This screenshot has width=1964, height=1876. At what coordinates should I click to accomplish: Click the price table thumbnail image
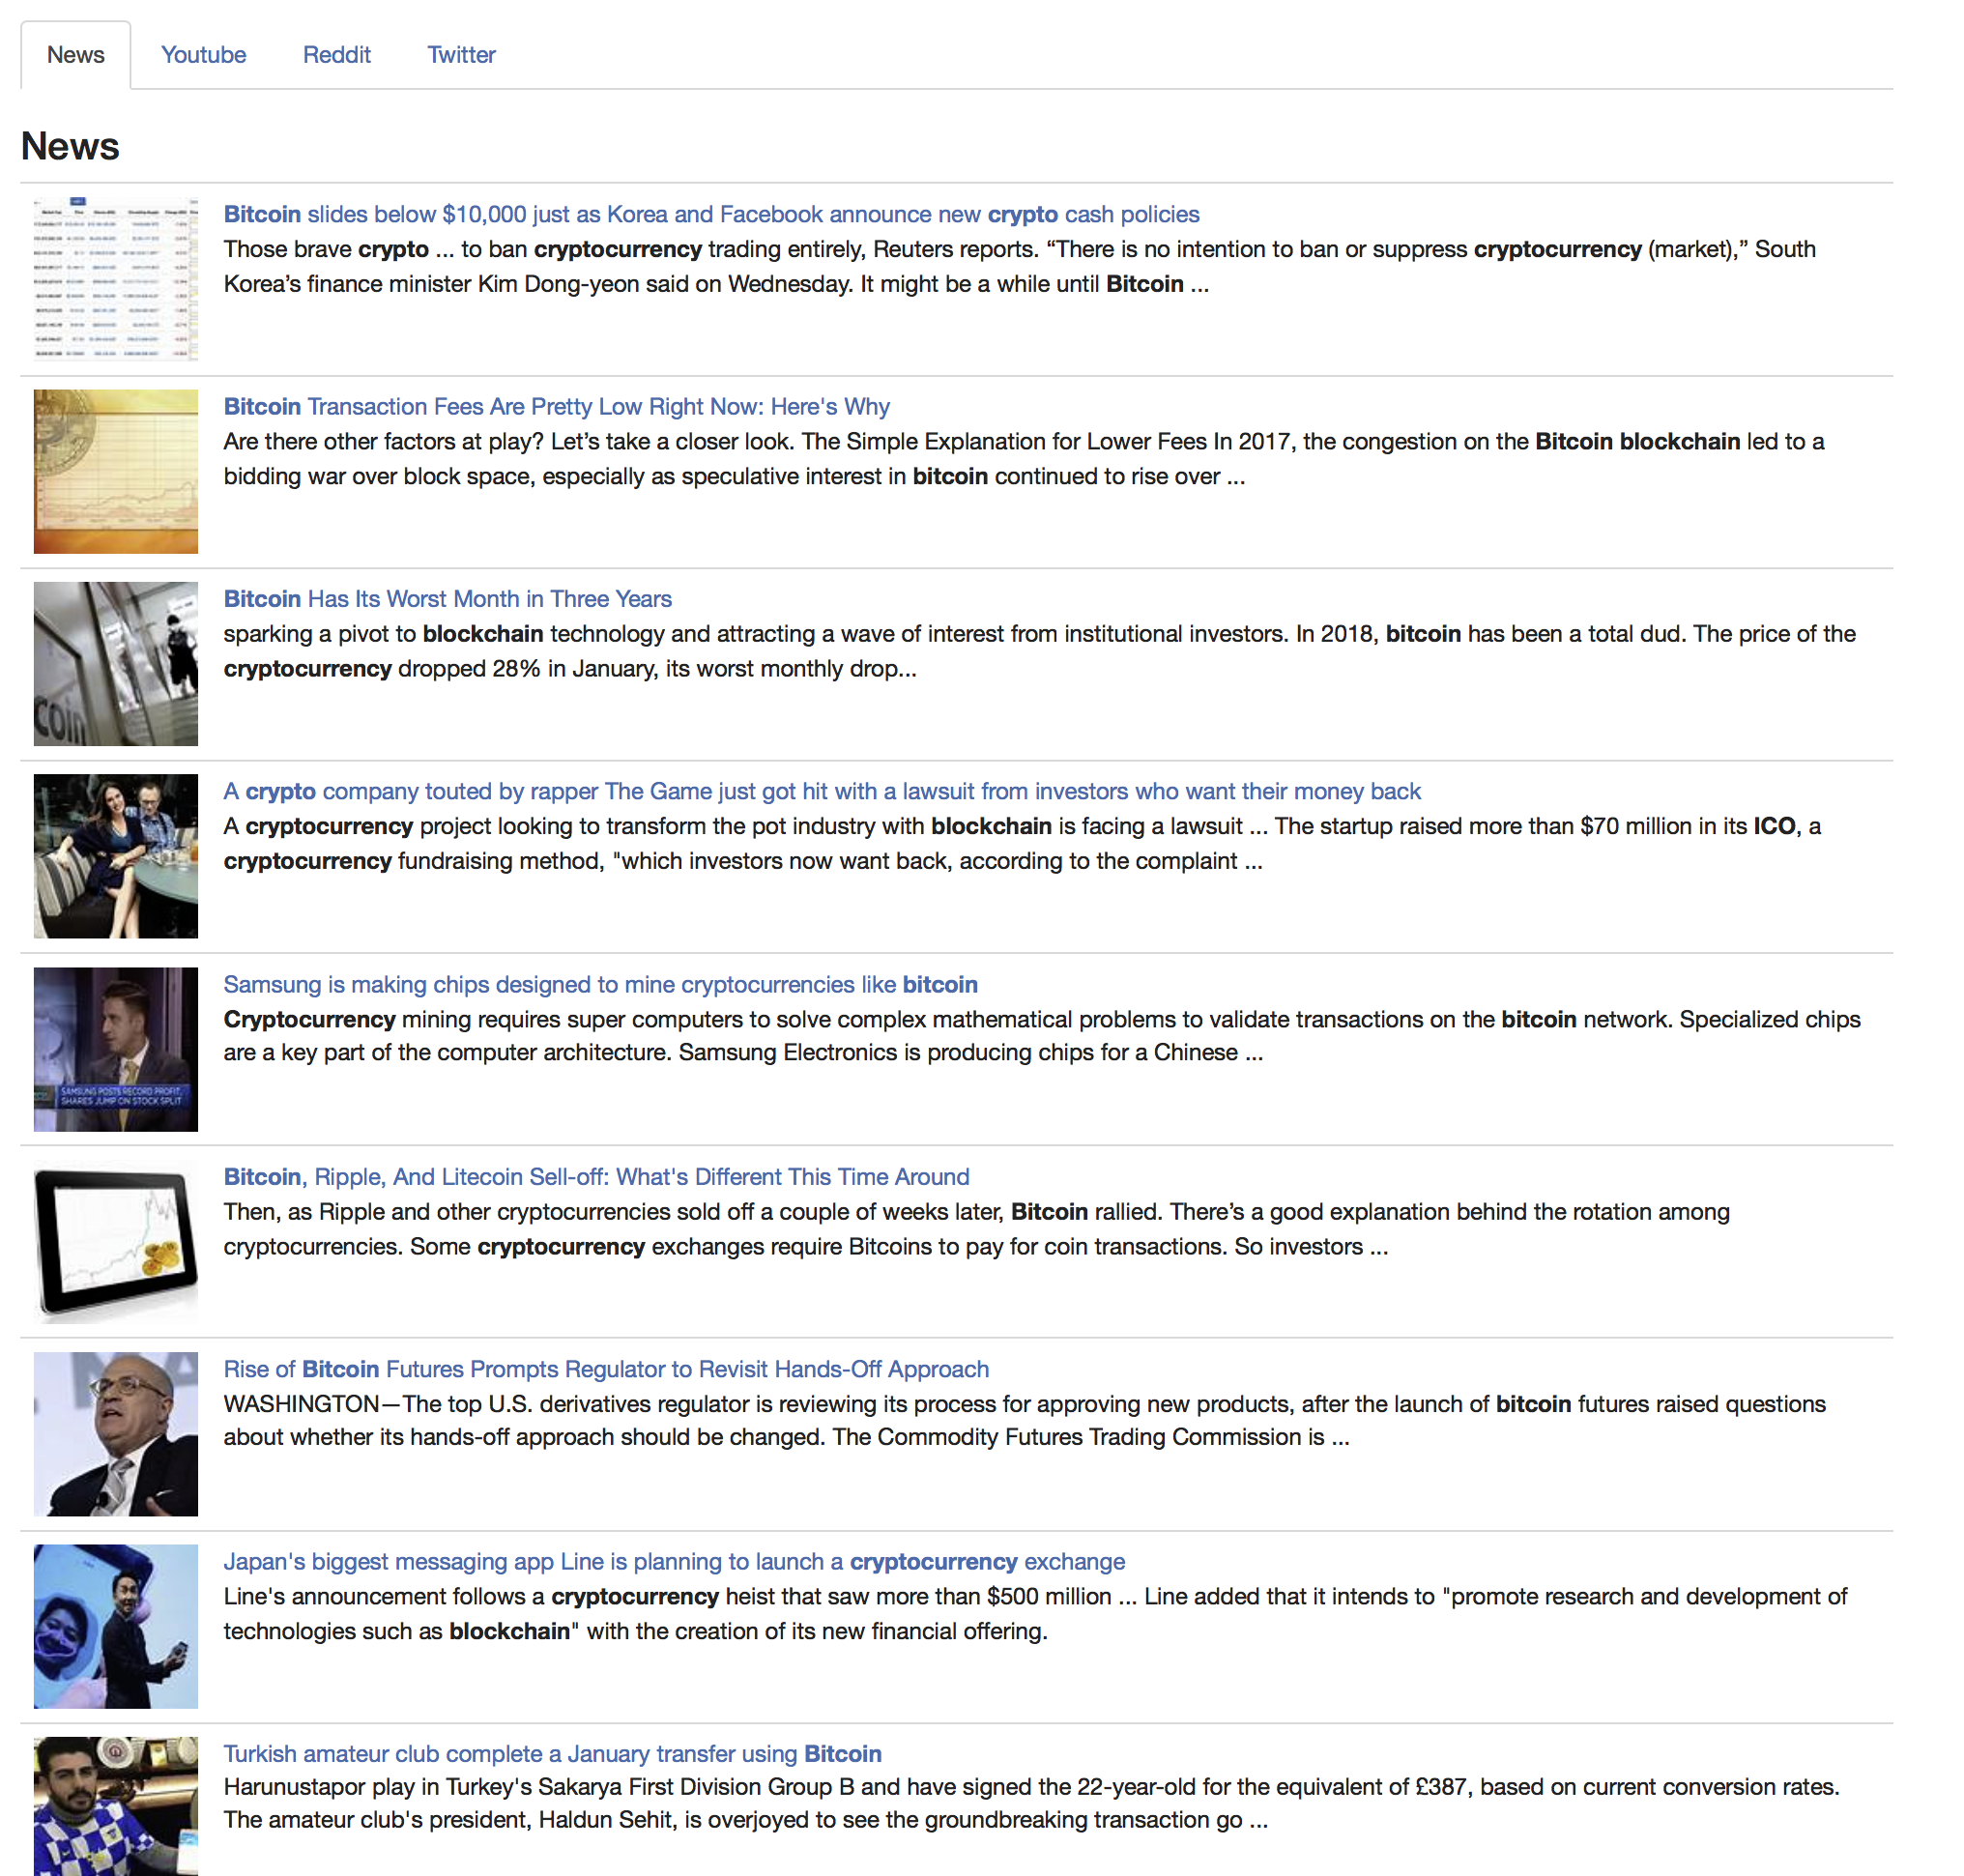point(115,279)
